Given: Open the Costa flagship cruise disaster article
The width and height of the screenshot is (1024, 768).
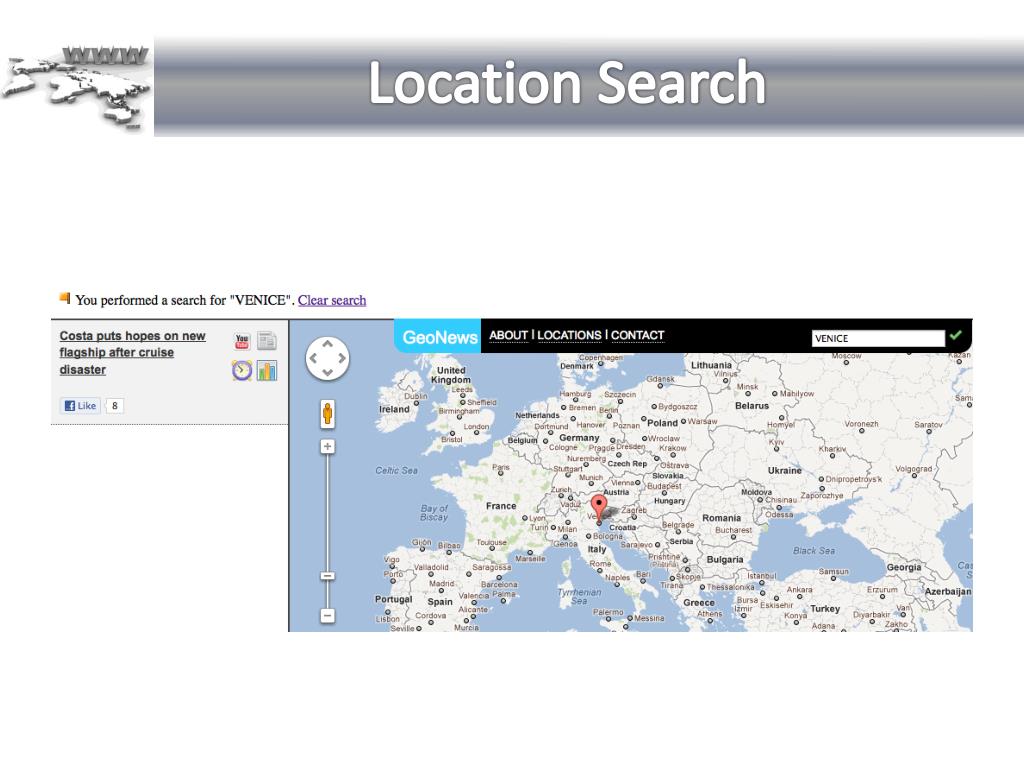Looking at the screenshot, I should pyautogui.click(x=133, y=353).
